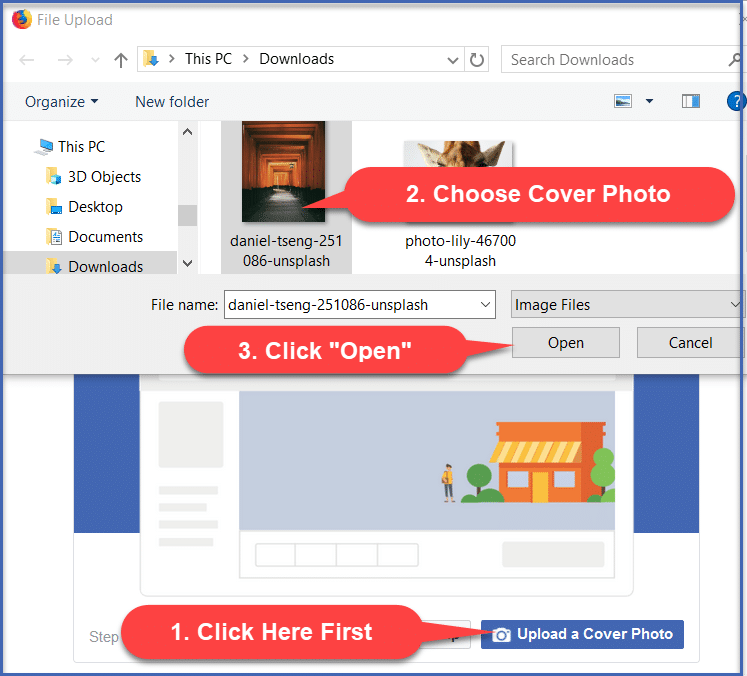
Task: Click the This PC computer icon
Action: (x=44, y=147)
